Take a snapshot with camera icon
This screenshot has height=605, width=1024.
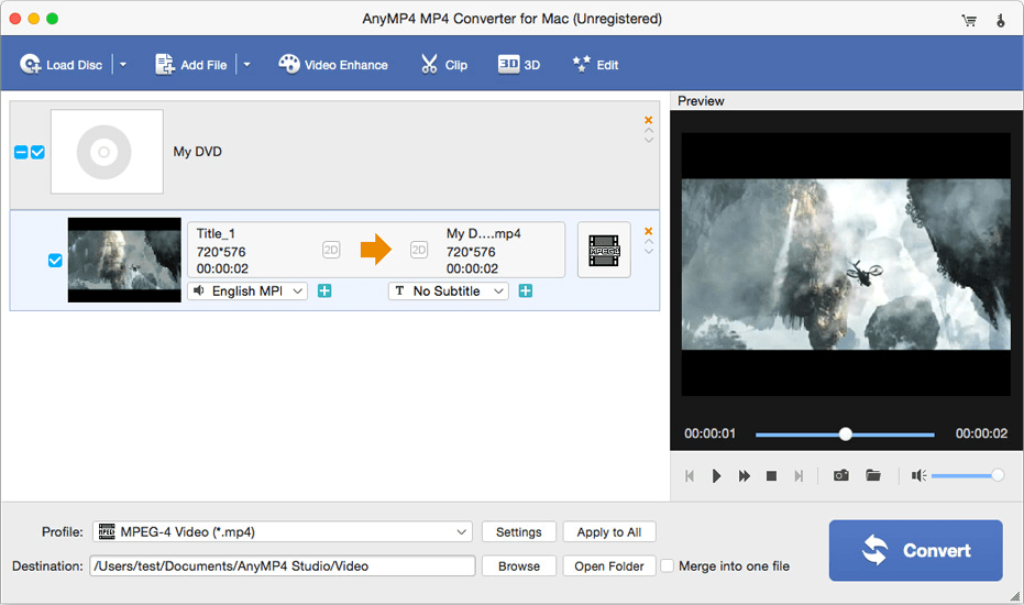coord(841,475)
